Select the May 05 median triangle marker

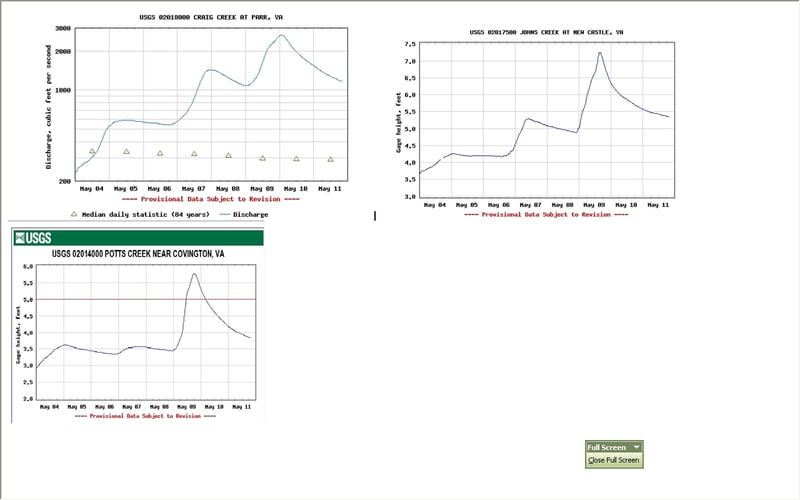127,152
